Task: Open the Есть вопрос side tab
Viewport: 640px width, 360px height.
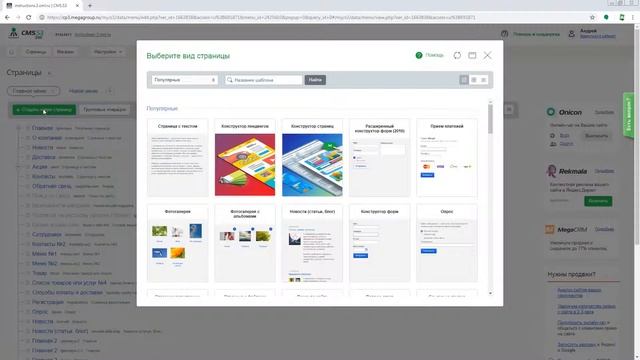Action: pyautogui.click(x=628, y=115)
